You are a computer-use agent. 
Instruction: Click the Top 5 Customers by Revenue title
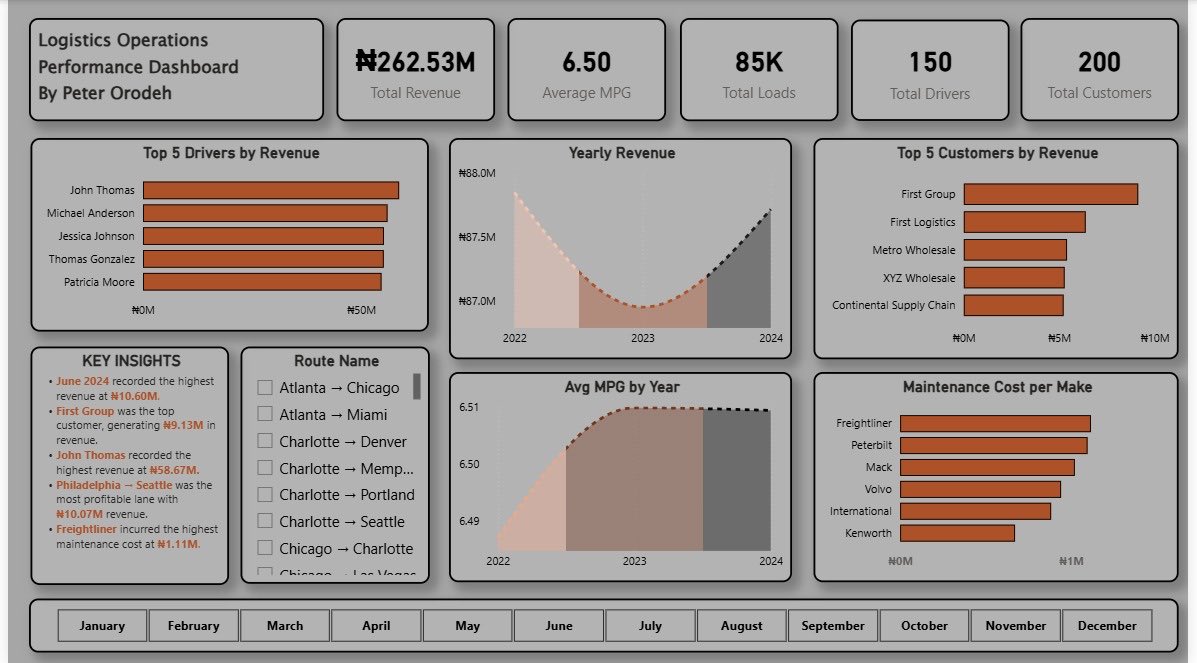pos(997,153)
